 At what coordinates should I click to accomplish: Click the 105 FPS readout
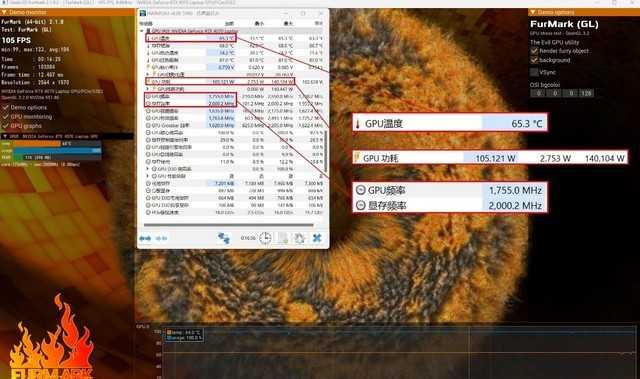[x=16, y=40]
